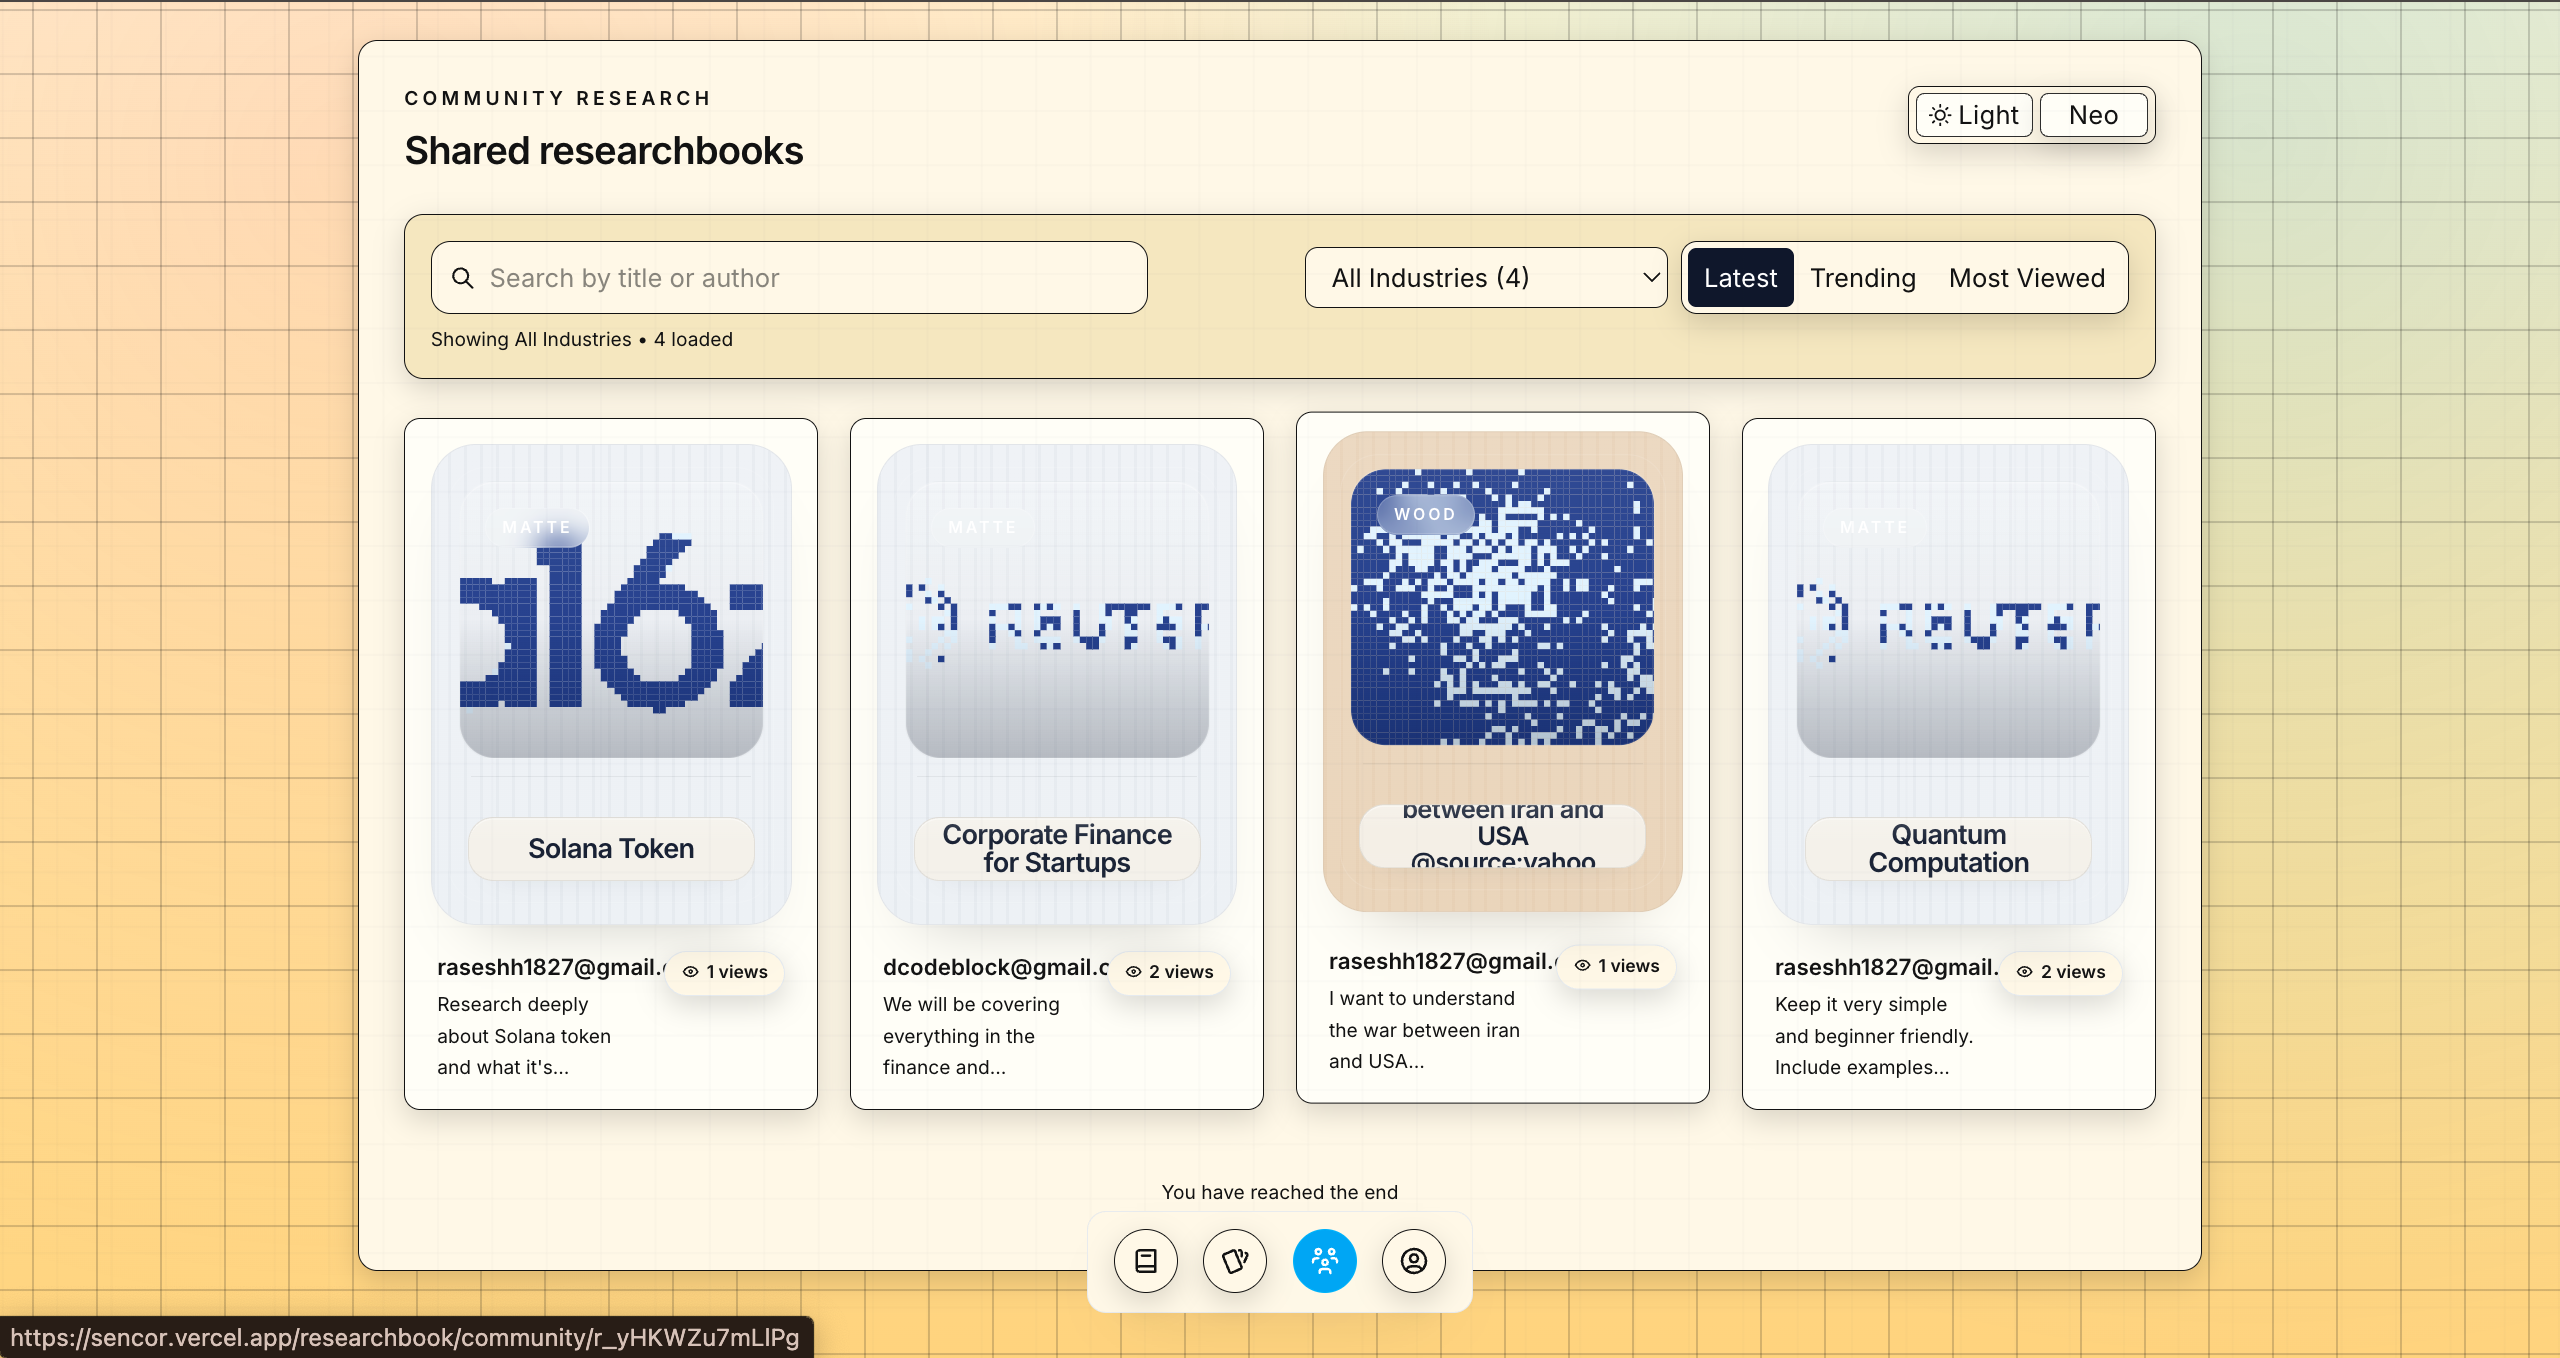The height and width of the screenshot is (1358, 2560).
Task: Click the All Industries dropdown chevron arrow
Action: point(1651,278)
